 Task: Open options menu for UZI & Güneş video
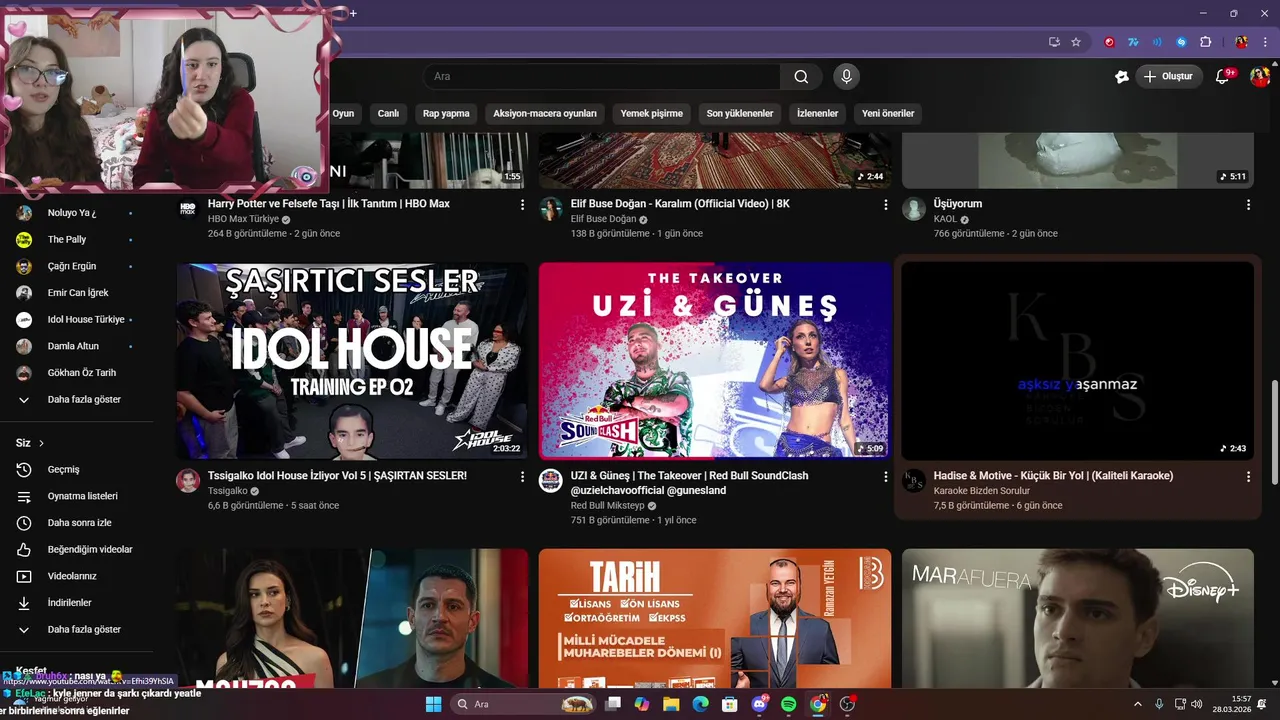point(885,477)
